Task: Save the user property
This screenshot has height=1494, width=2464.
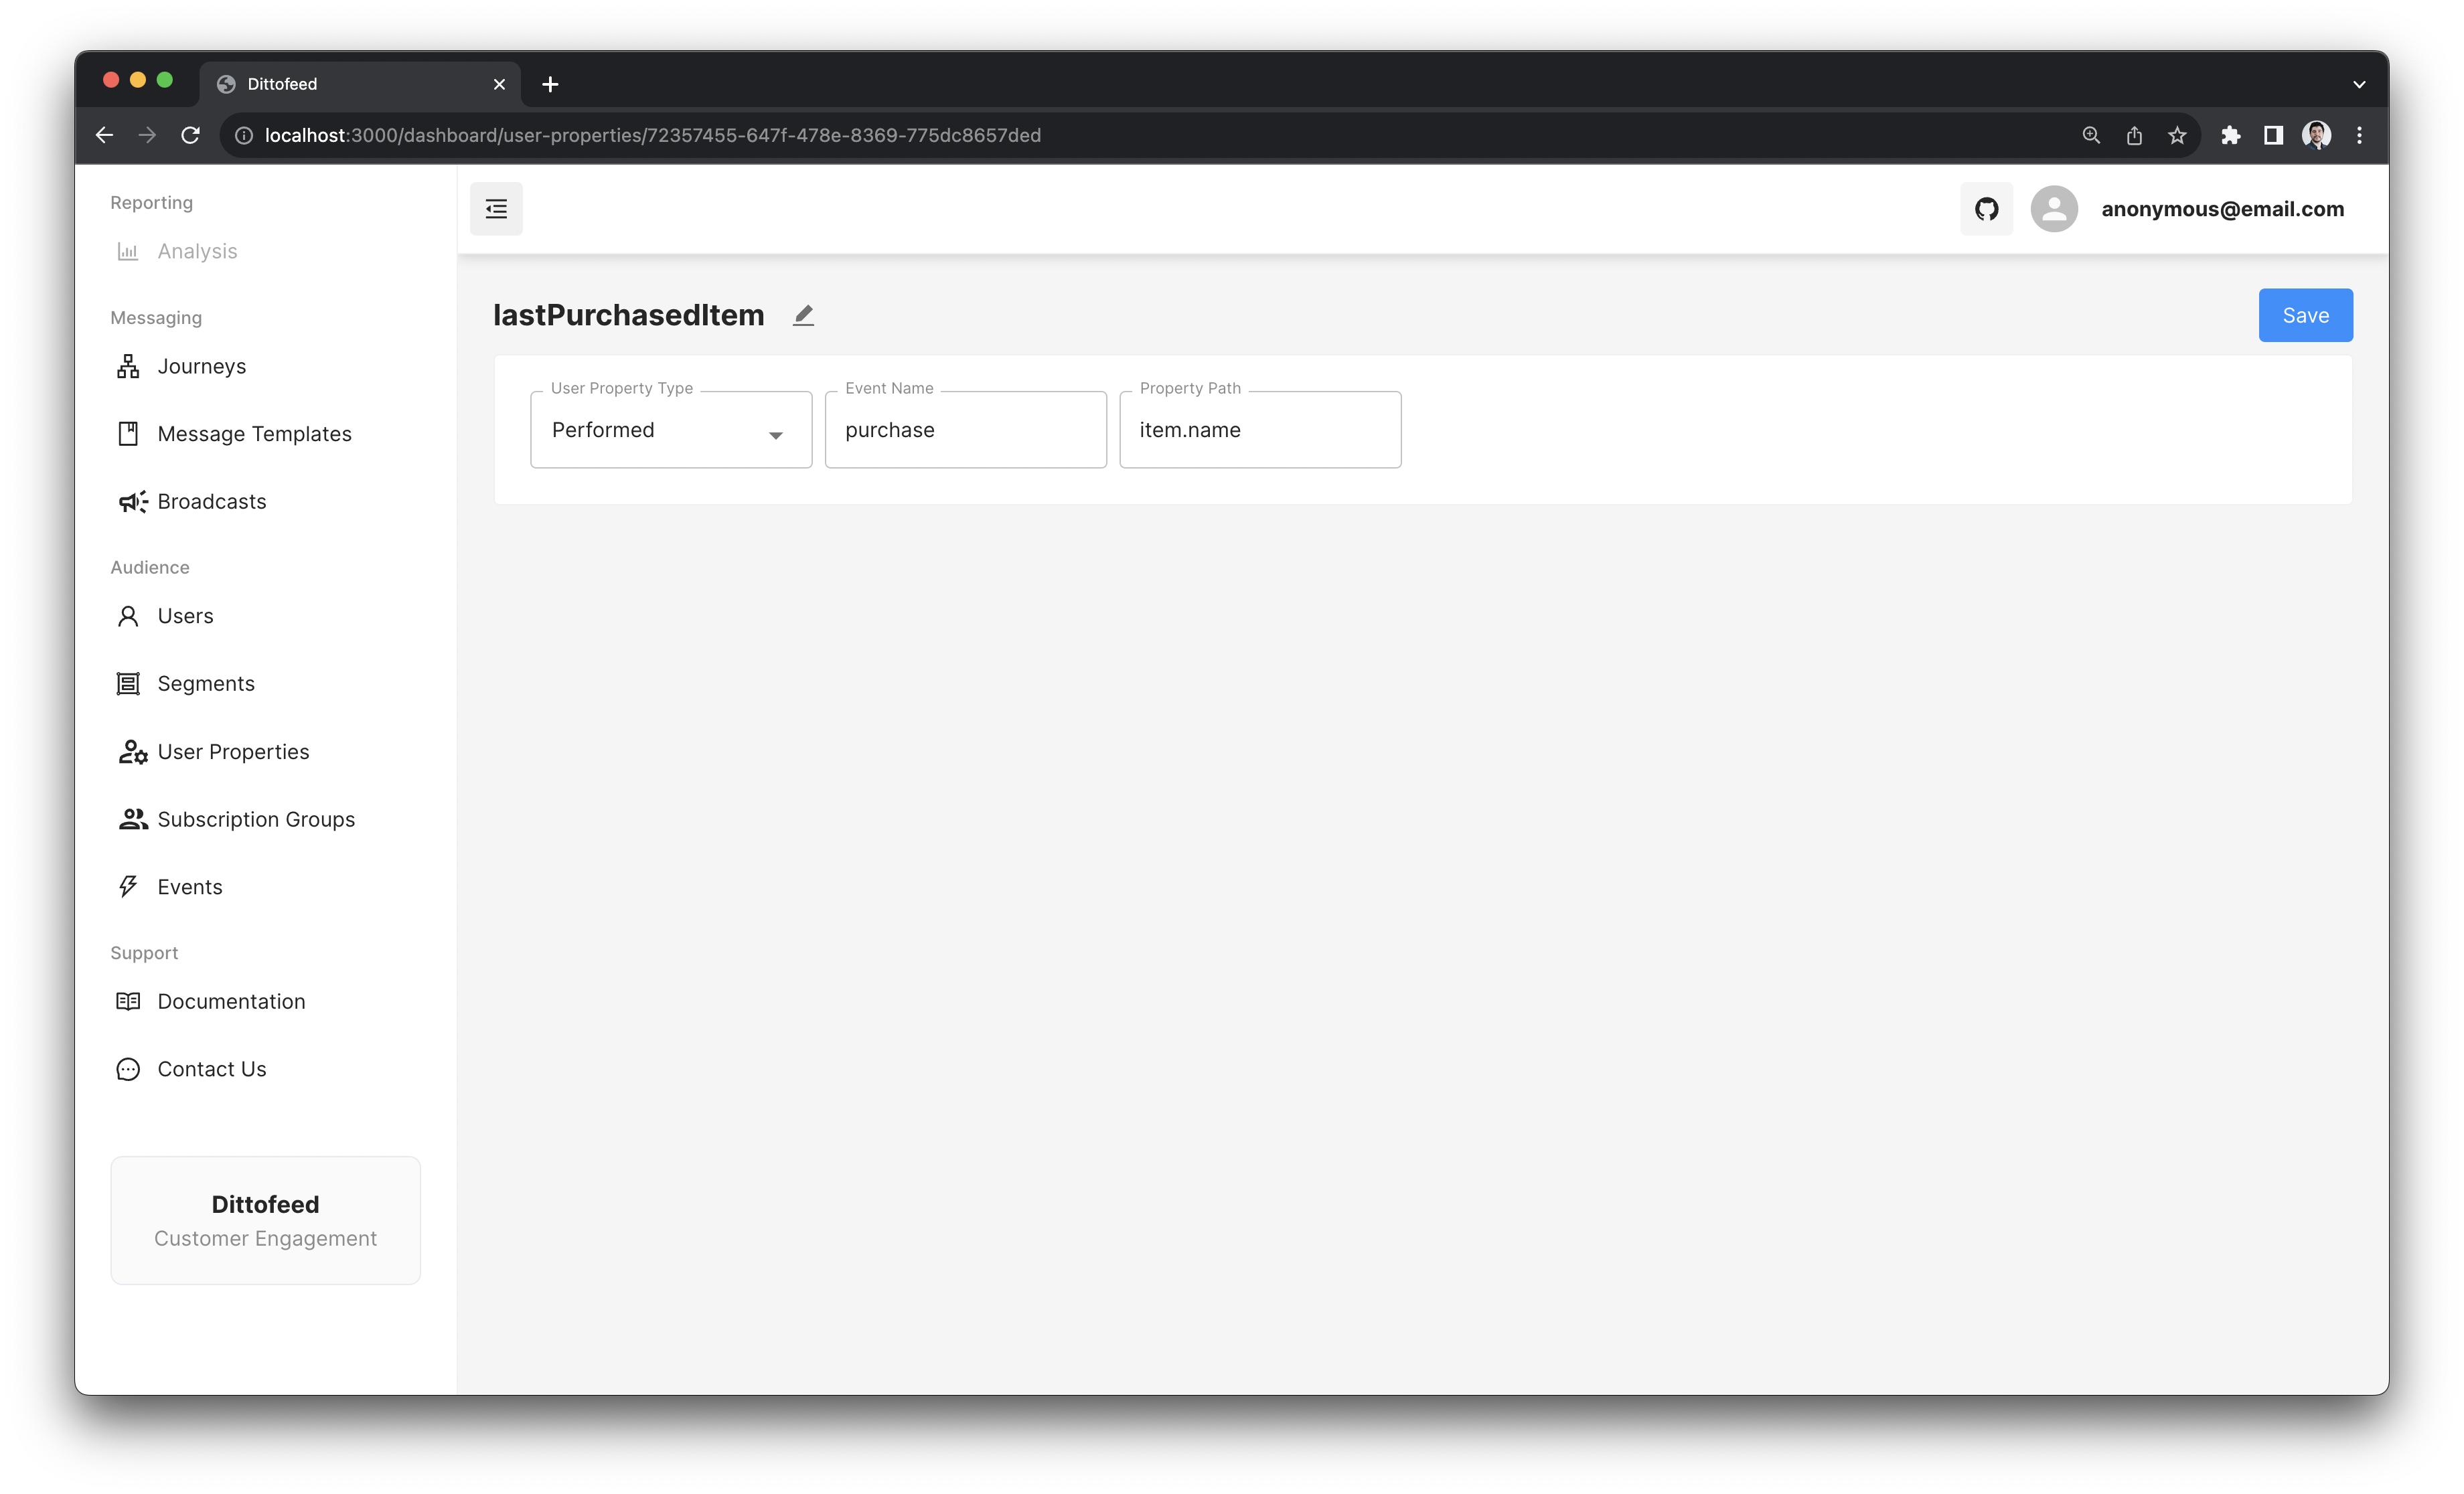Action: tap(2305, 316)
